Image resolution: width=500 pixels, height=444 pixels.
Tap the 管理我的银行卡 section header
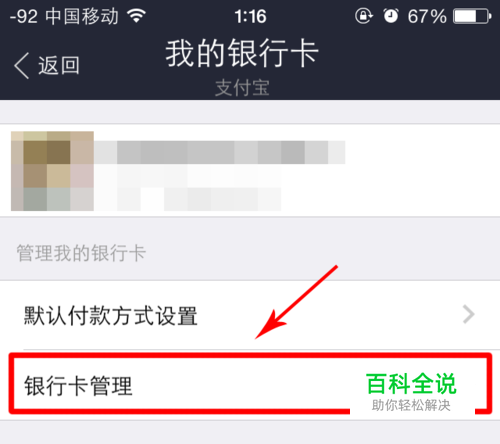(81, 253)
